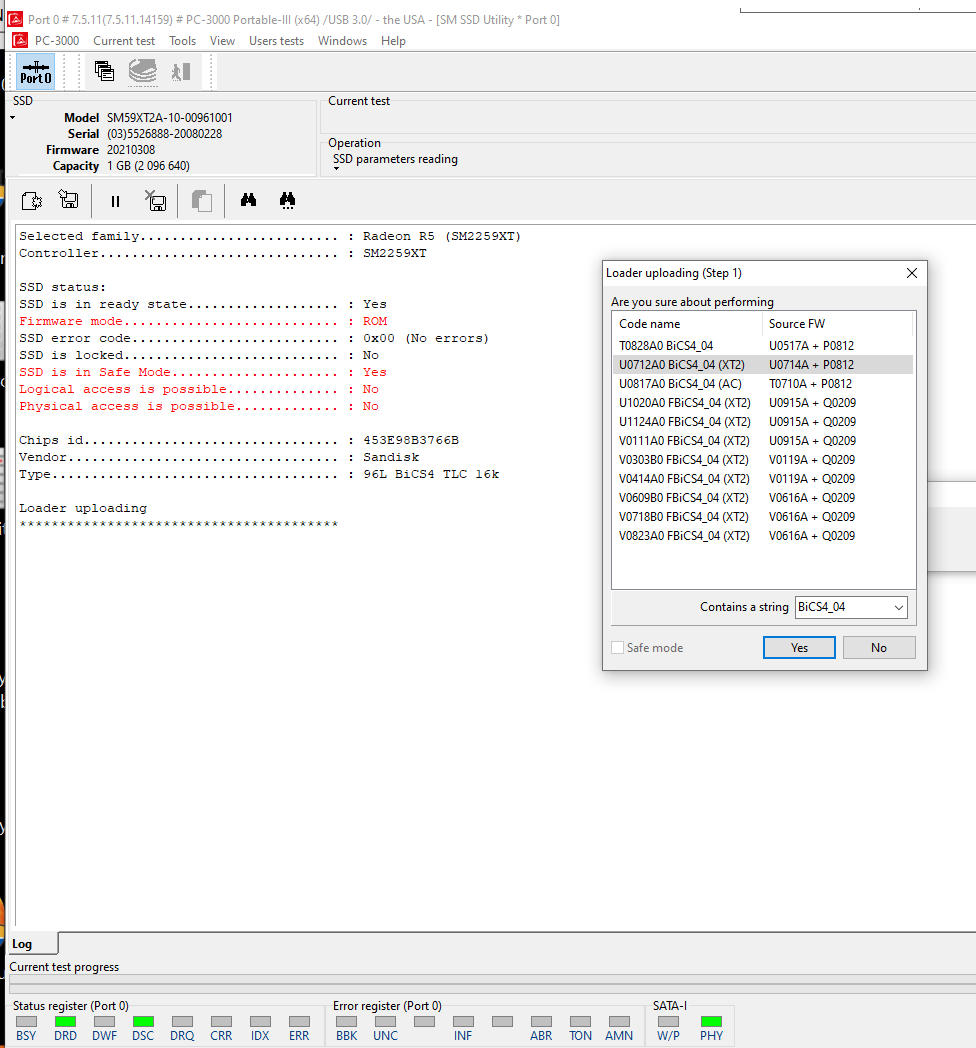Click the Chips id 453E98B3766B value
The height and width of the screenshot is (1048, 976).
click(411, 440)
